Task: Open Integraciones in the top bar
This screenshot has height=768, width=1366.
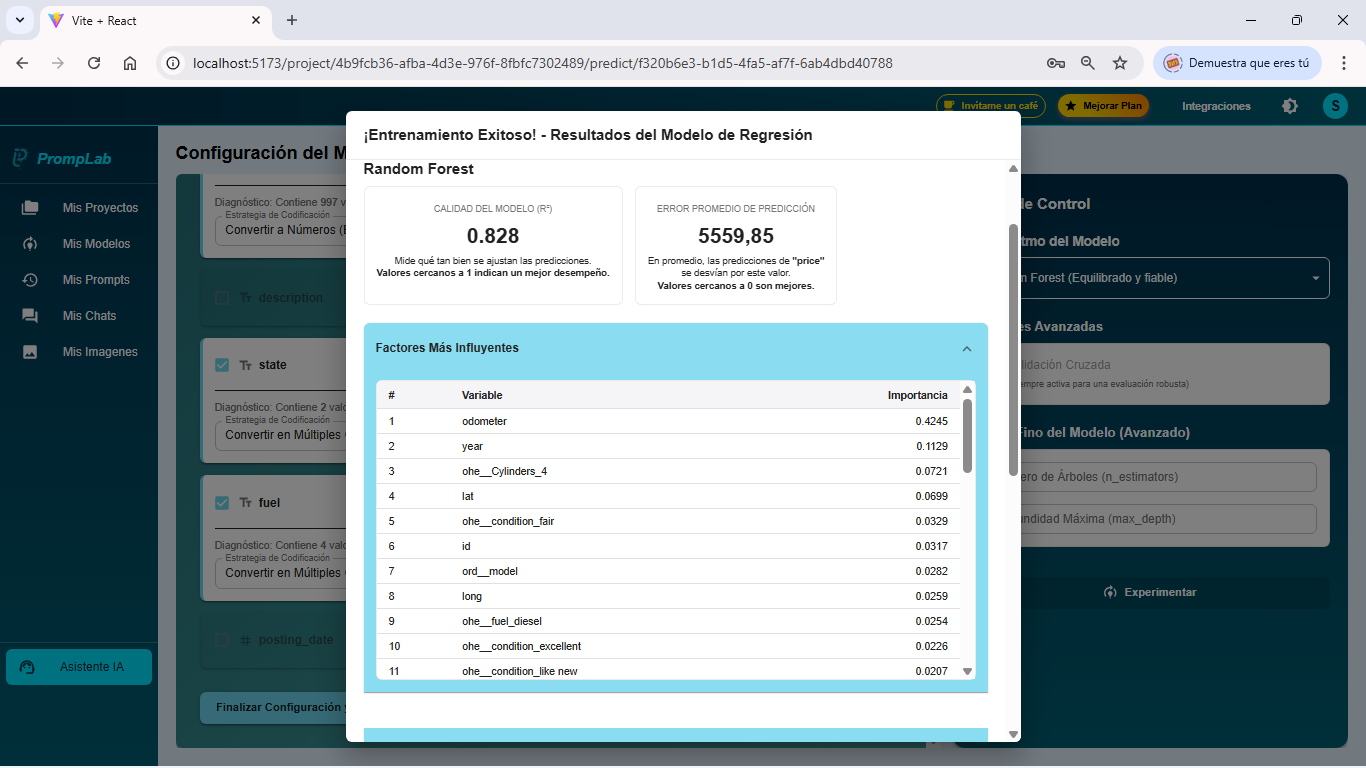Action: point(1216,106)
